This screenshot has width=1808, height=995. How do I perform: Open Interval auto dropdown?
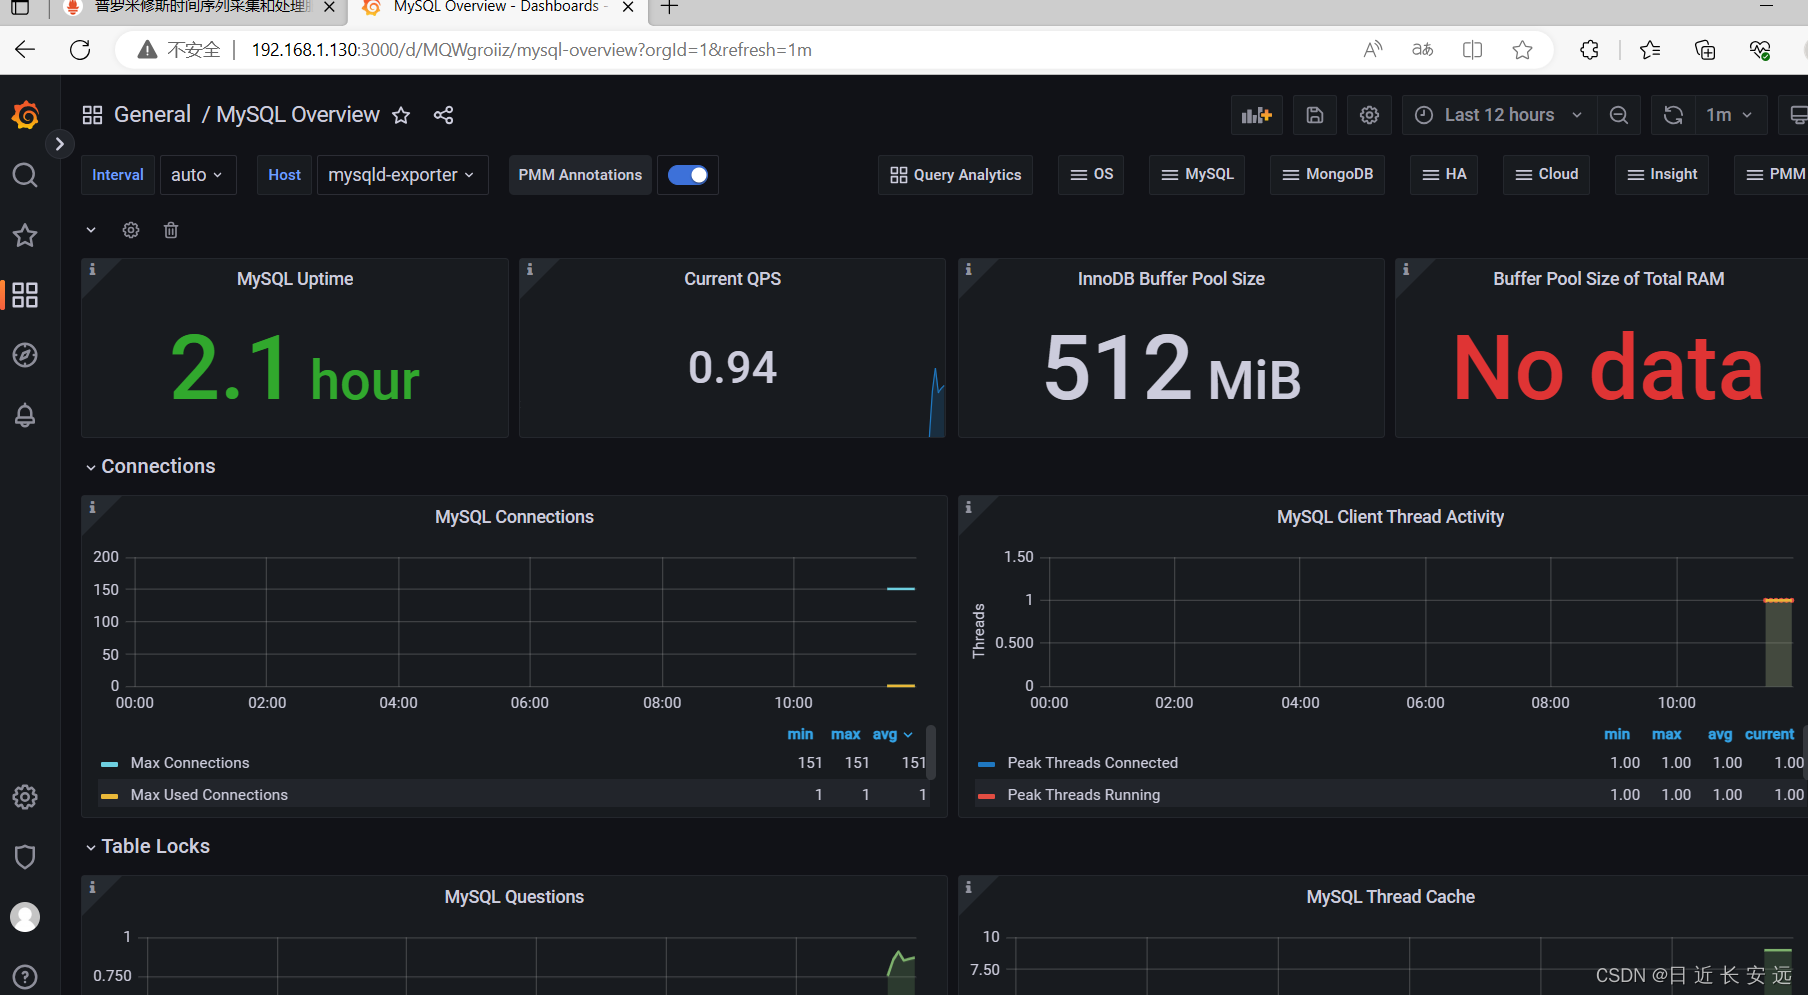(x=197, y=175)
